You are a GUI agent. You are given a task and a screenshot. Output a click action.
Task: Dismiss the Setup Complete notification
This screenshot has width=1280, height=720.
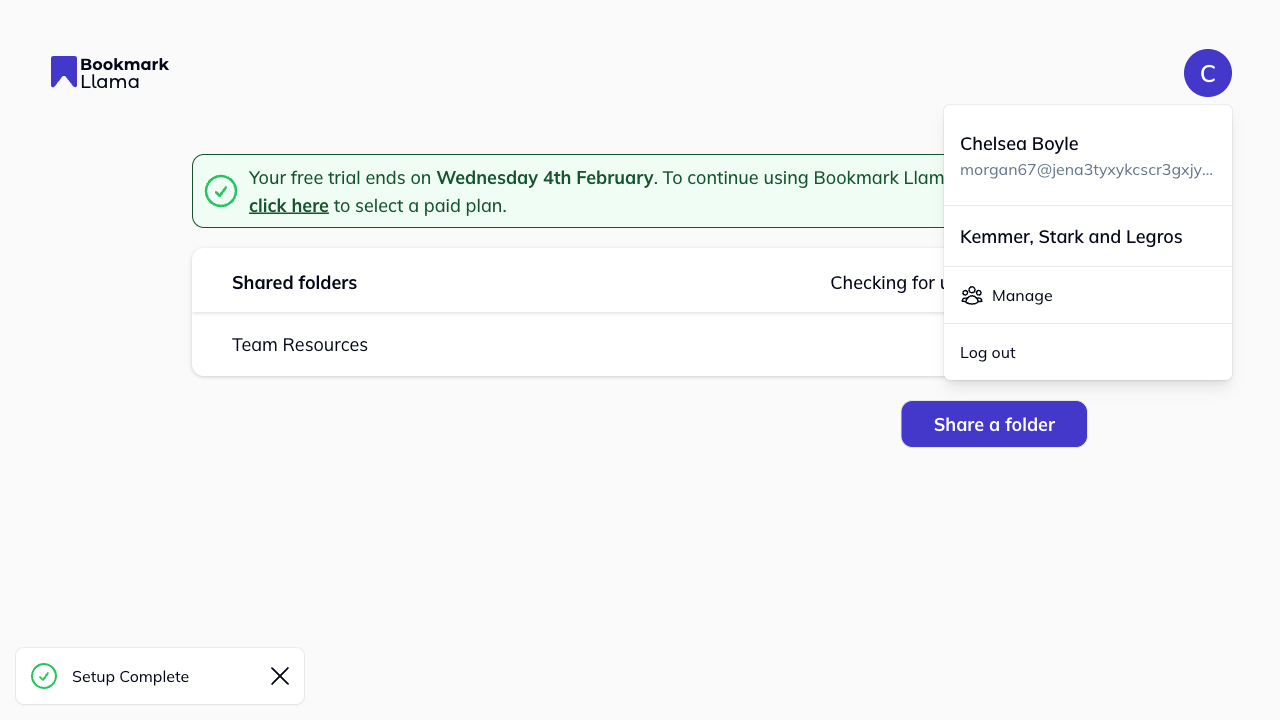pos(280,676)
